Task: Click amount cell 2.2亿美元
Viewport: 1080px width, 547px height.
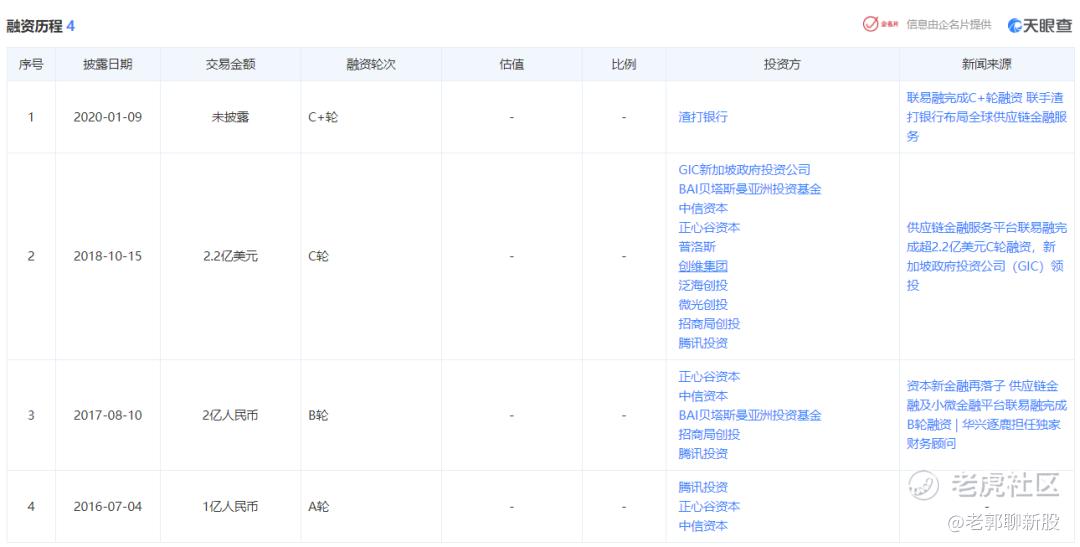Action: click(230, 256)
